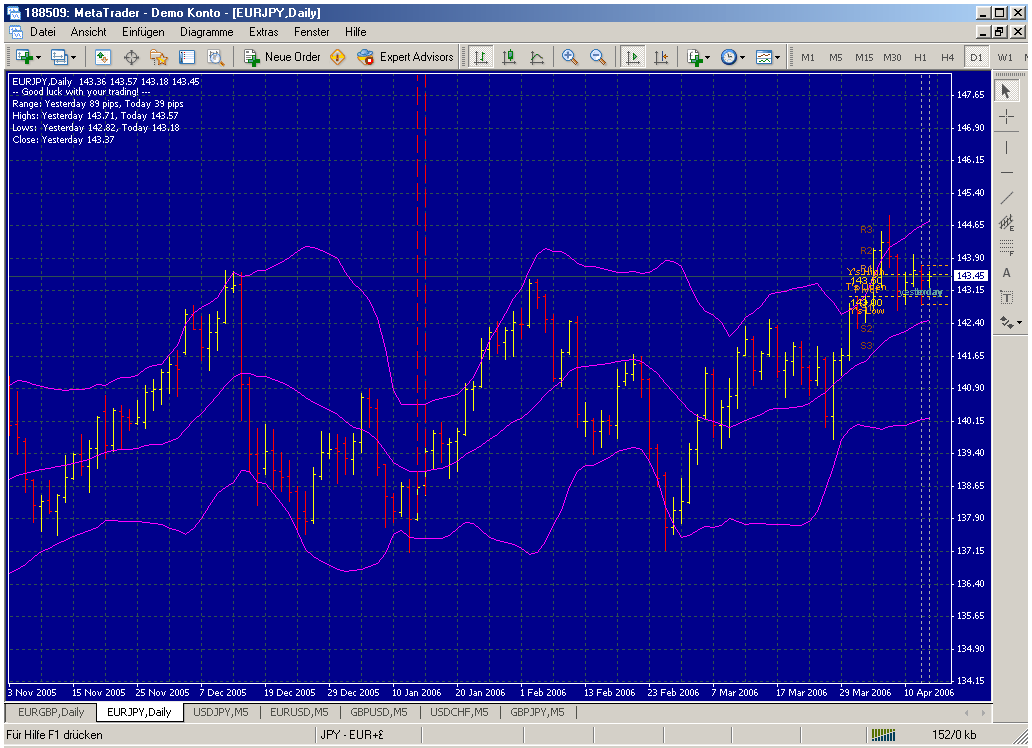Open the Terminal panel icon
Viewport: 1032px width, 748px height.
tap(187, 57)
